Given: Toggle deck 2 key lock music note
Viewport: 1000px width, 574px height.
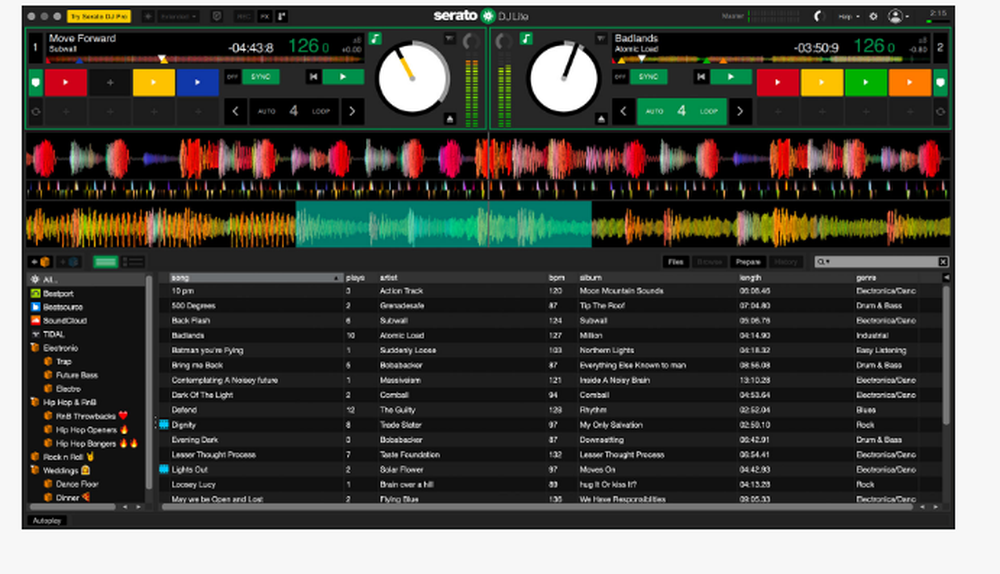Looking at the screenshot, I should (526, 39).
